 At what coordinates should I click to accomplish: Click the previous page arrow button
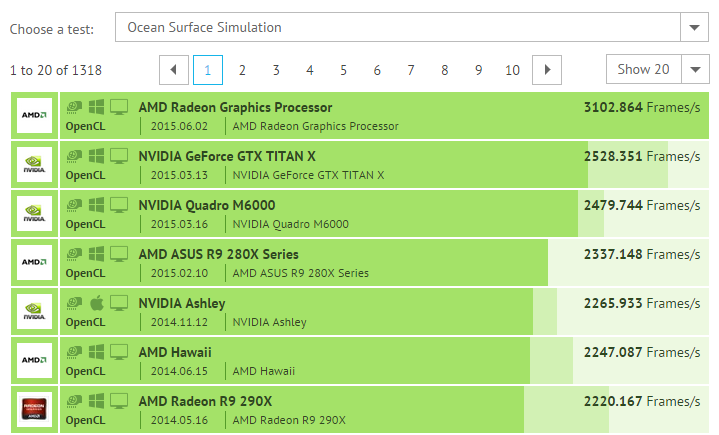[174, 70]
